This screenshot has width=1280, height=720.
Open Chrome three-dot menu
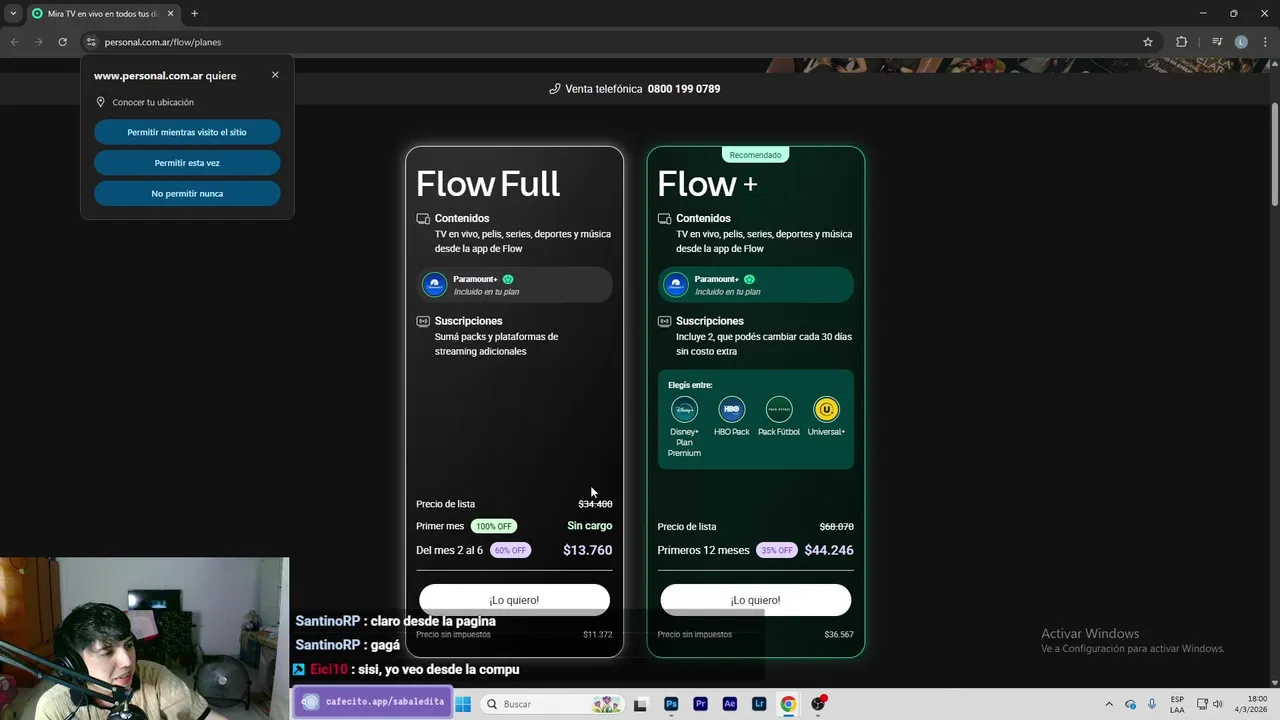(x=1265, y=42)
